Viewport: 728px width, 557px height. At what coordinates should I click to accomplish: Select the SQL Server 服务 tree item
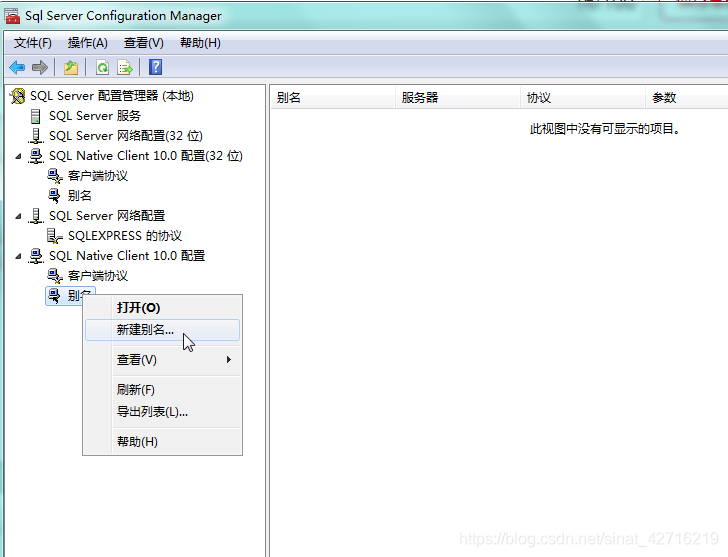95,116
